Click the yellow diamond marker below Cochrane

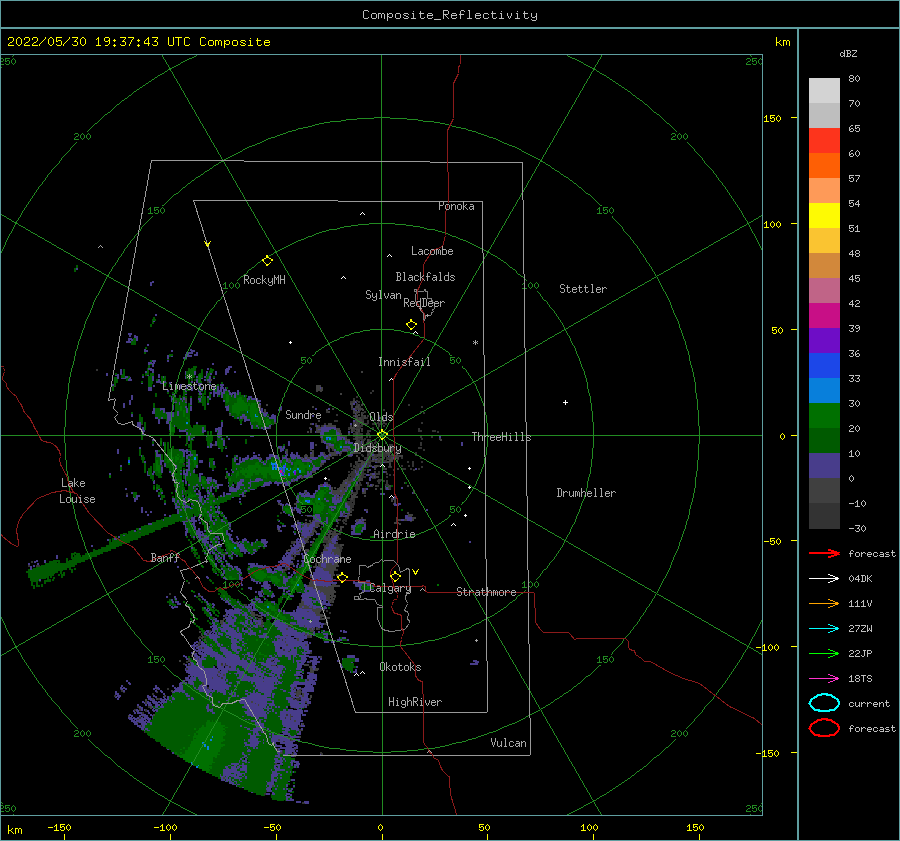coord(343,577)
